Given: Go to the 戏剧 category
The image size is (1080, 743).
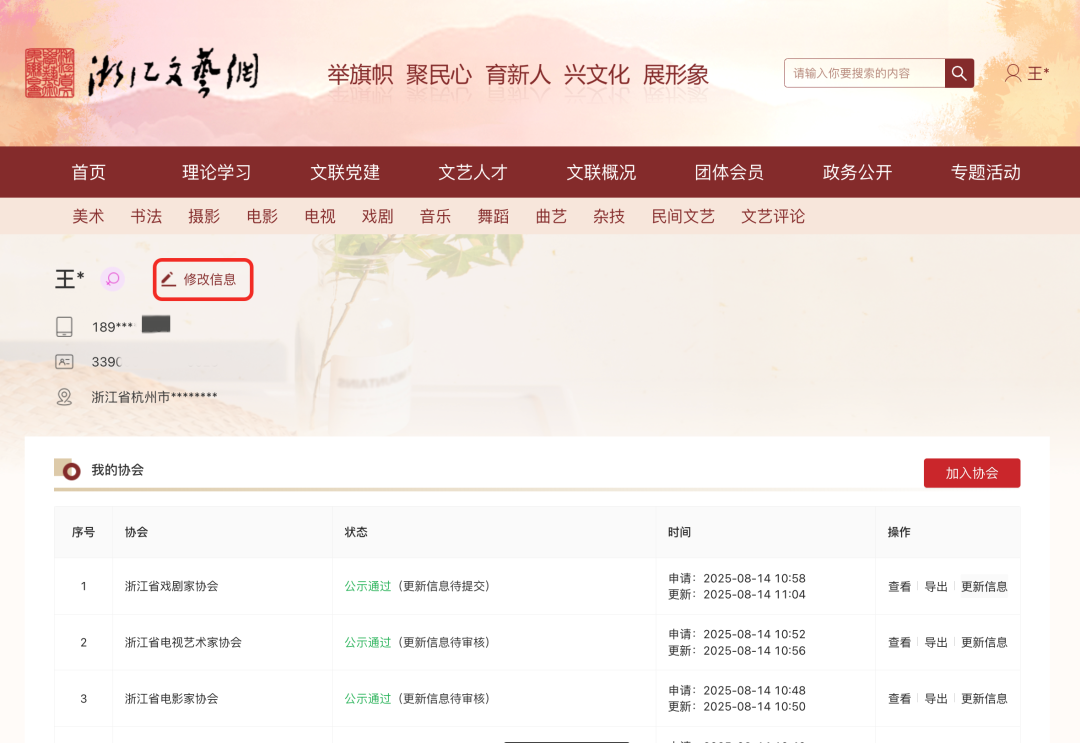Looking at the screenshot, I should [x=377, y=216].
